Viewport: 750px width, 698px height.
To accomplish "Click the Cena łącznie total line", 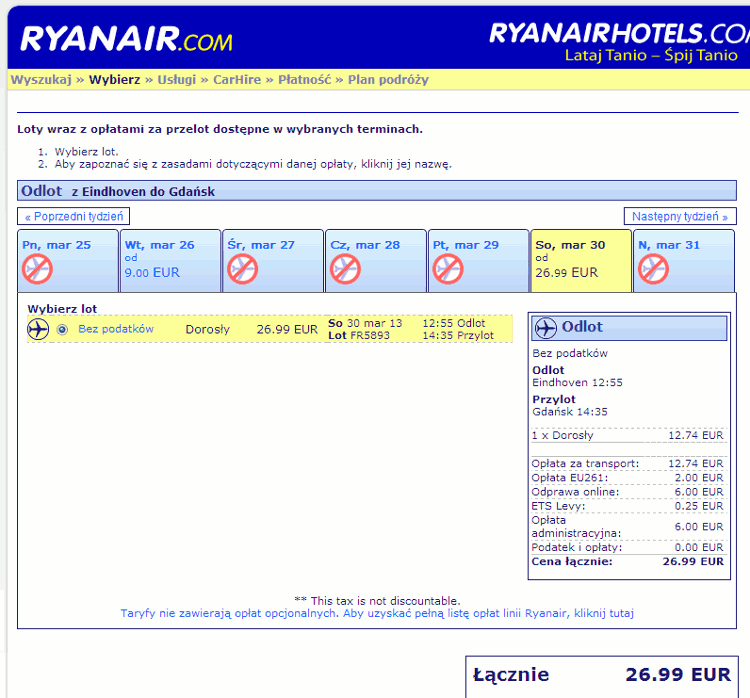I will 628,562.
